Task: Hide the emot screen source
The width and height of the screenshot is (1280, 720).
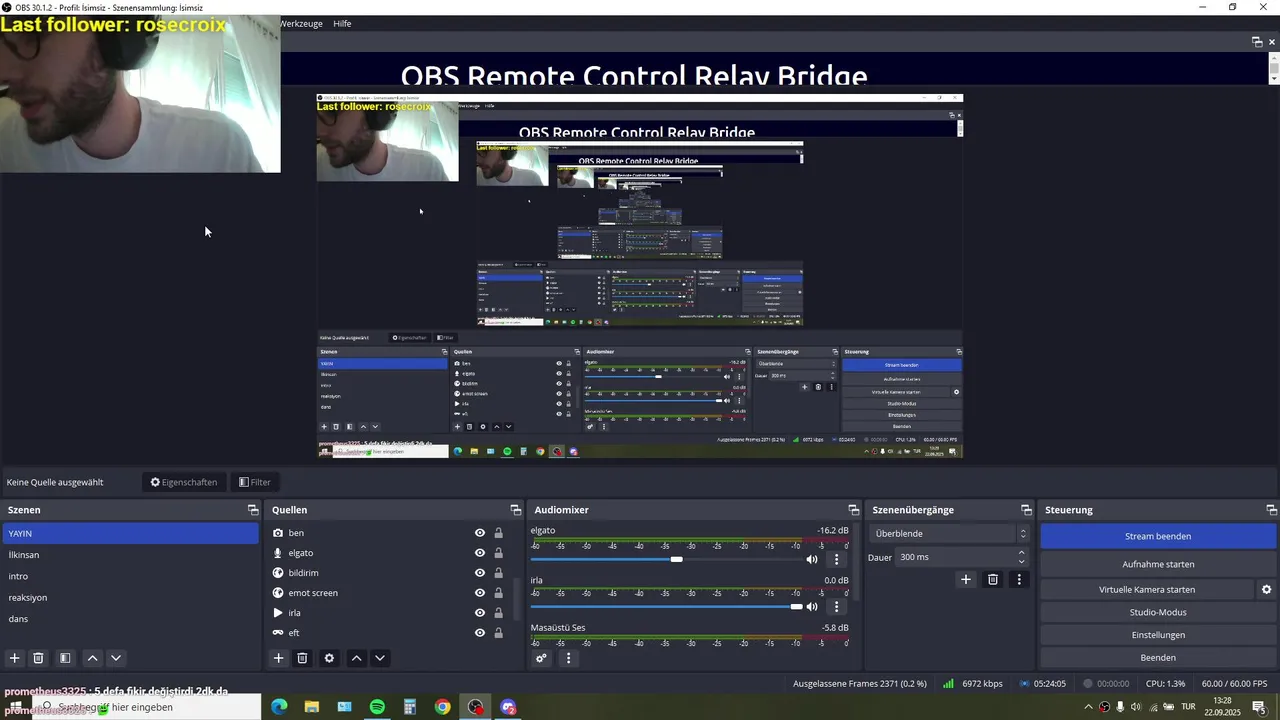Action: coord(480,593)
